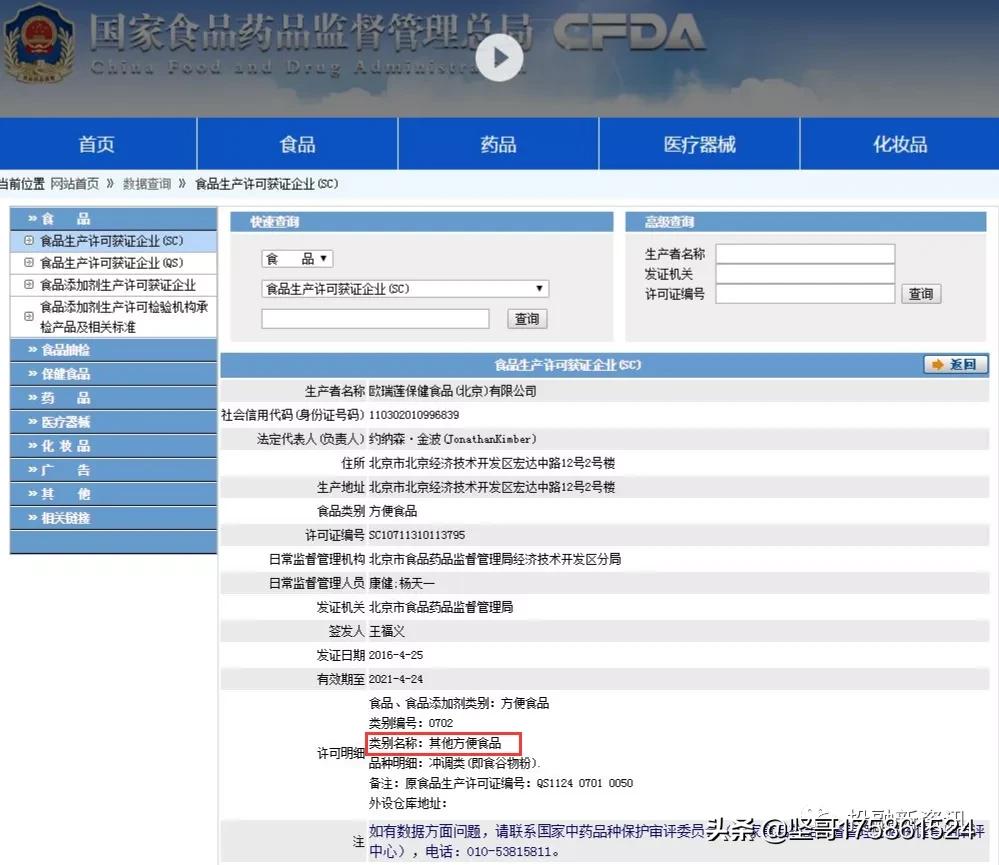Open 食品 in the top navigation bar
The height and width of the screenshot is (865, 999).
tap(298, 145)
